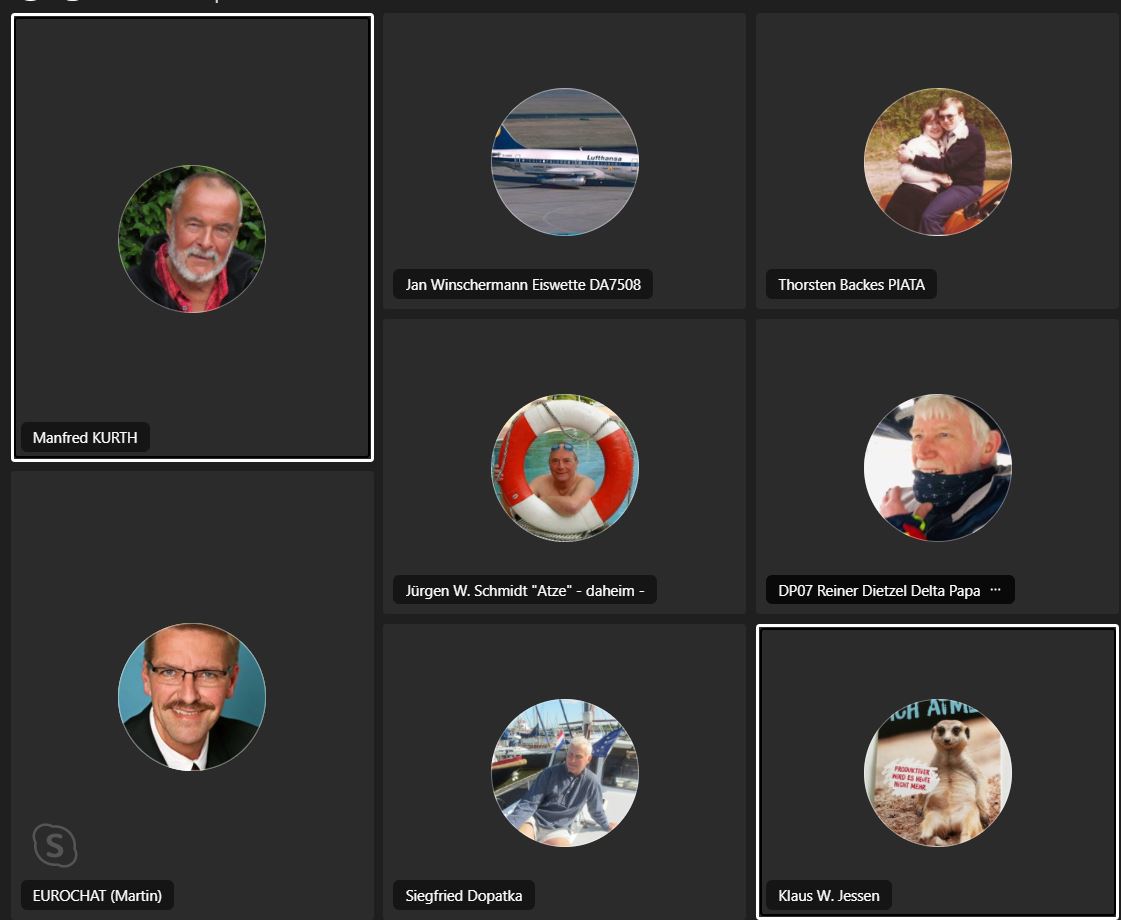Click the meerkat avatar of Klaus Jessen
Image resolution: width=1121 pixels, height=920 pixels.
click(x=937, y=773)
